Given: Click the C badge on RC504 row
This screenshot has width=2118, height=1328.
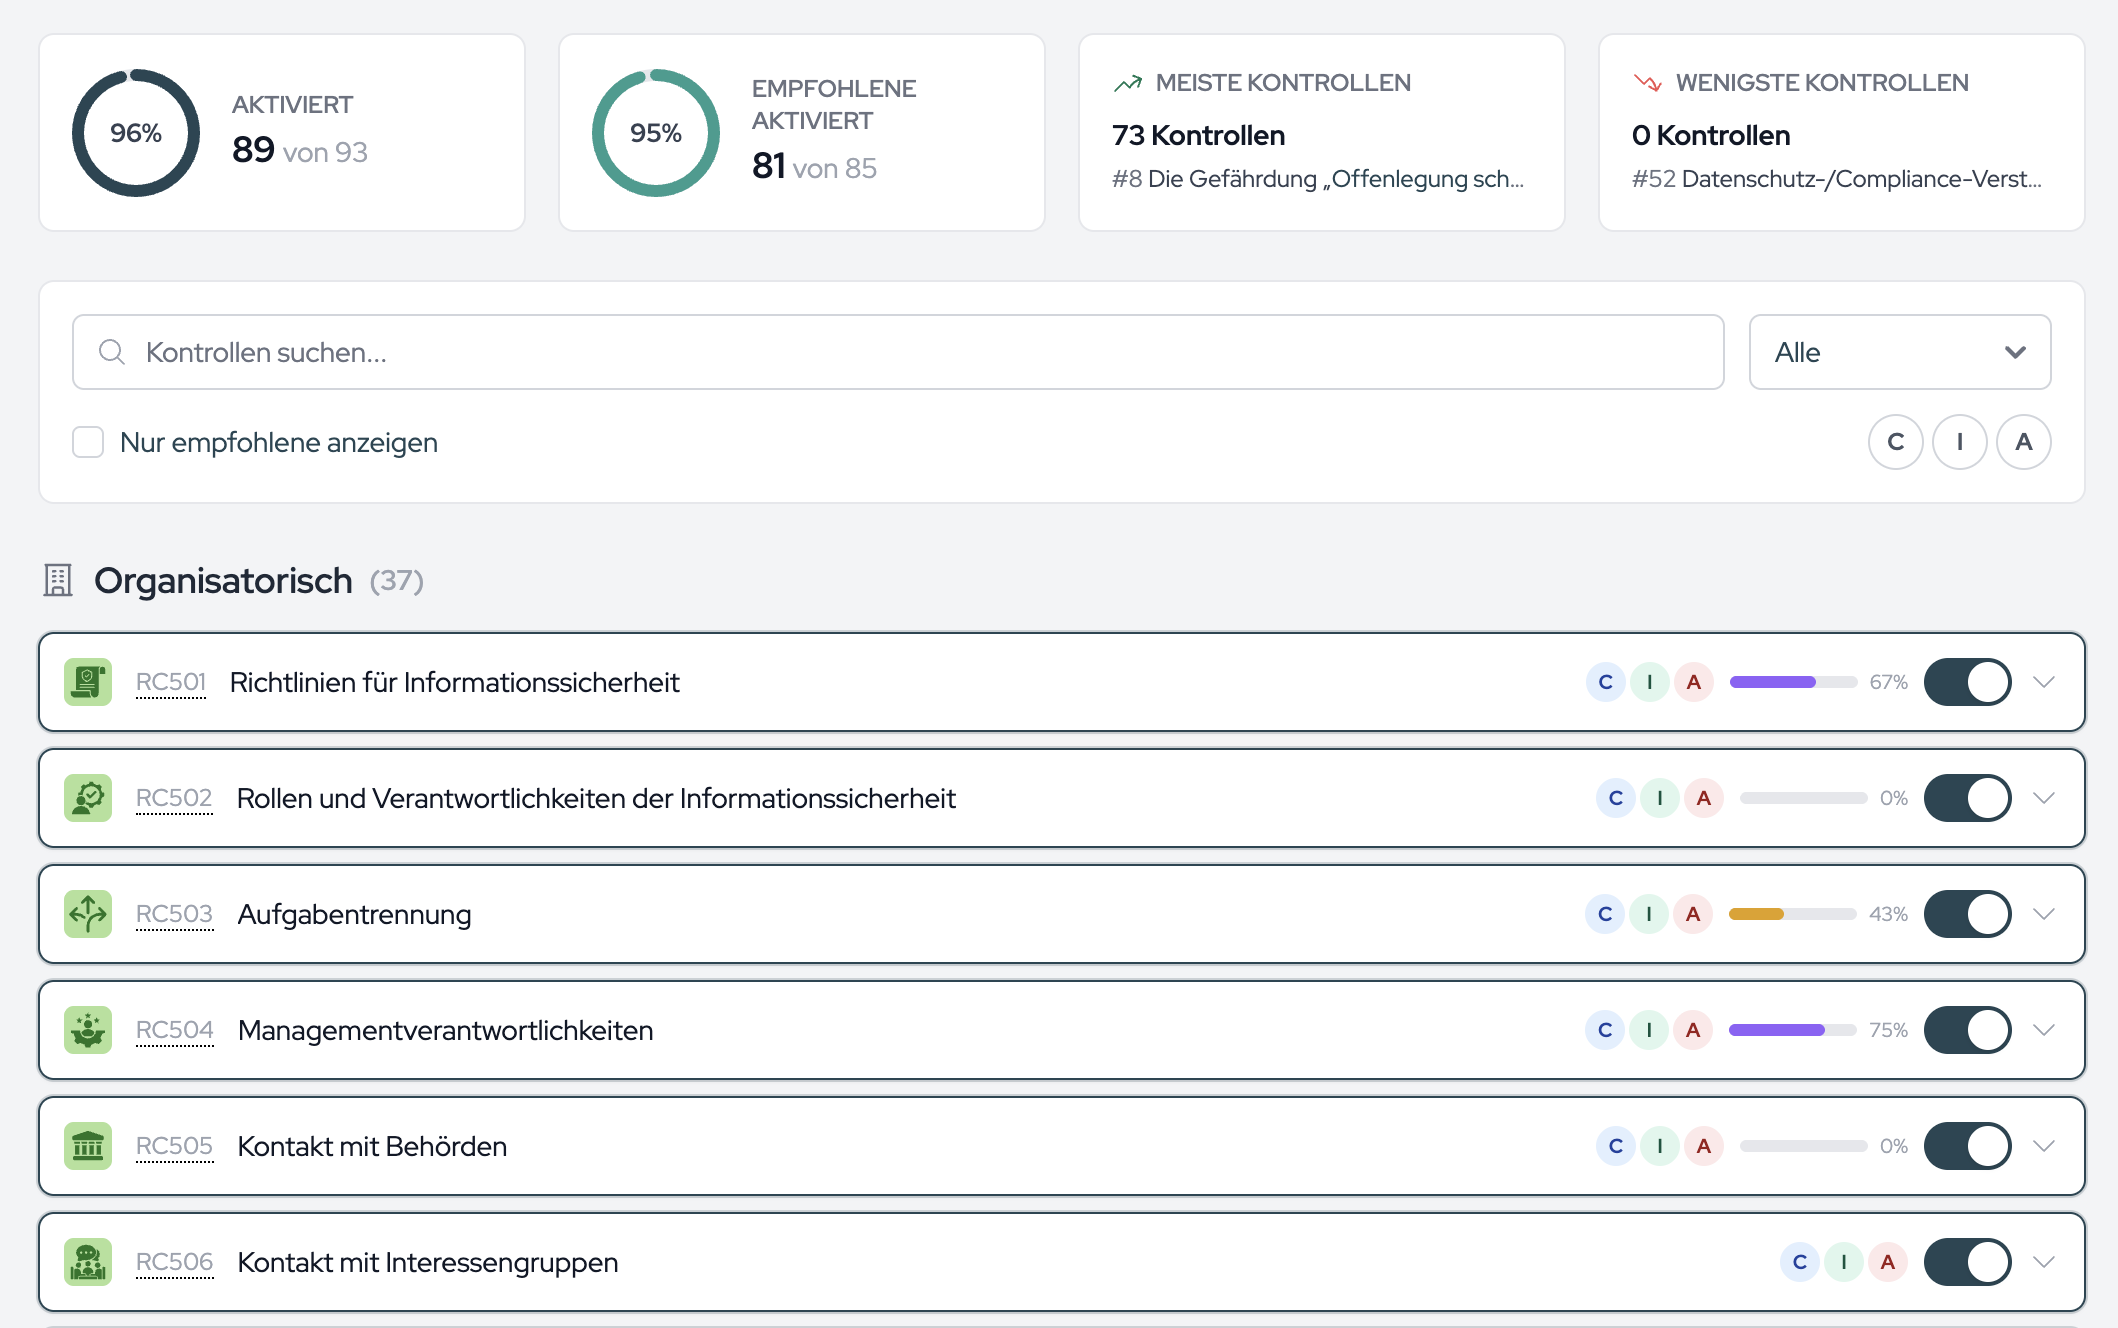Looking at the screenshot, I should pos(1605,1030).
